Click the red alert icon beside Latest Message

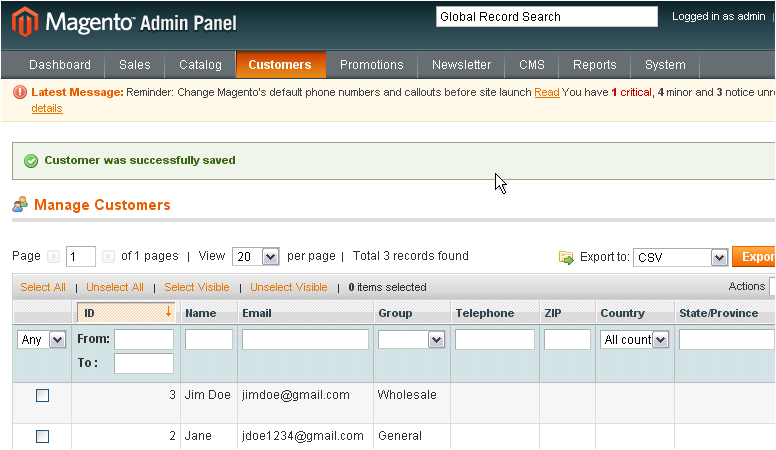click(20, 92)
